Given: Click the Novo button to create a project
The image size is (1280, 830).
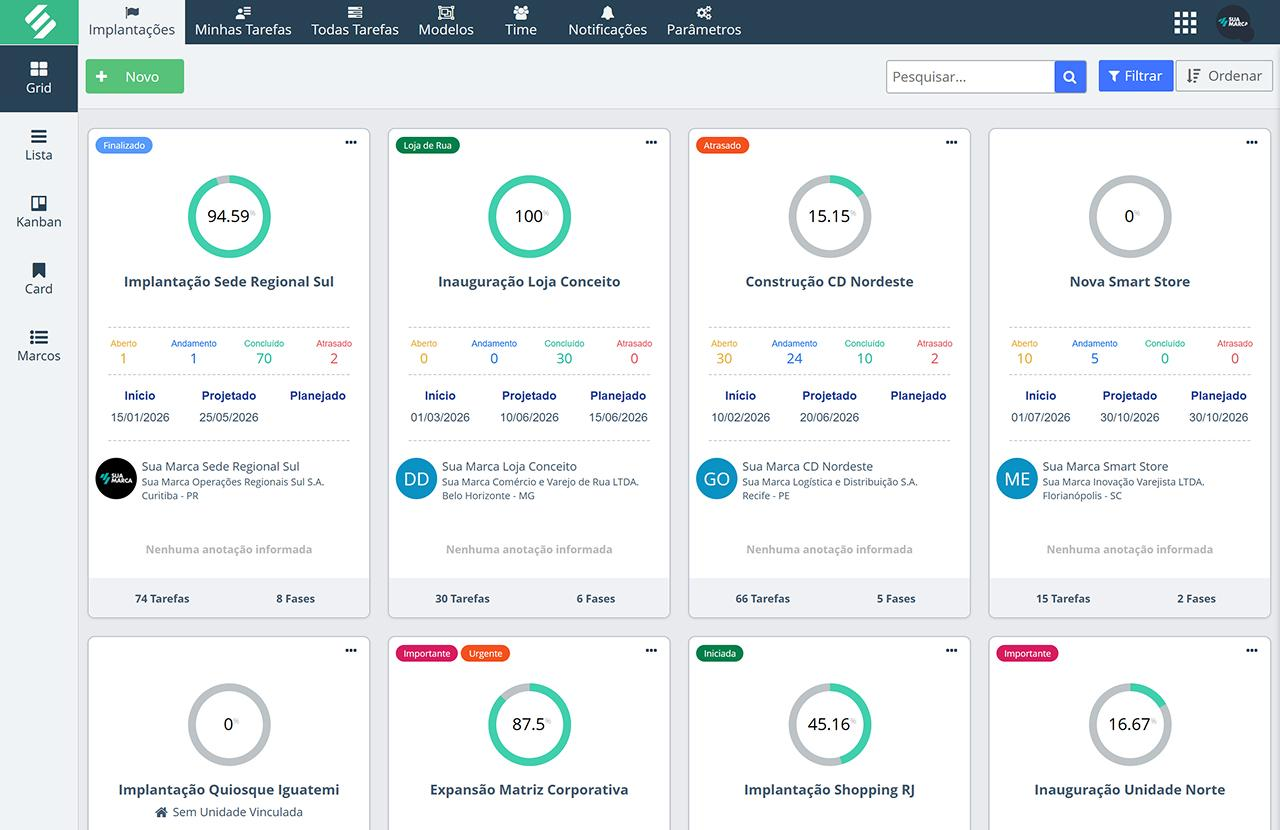Looking at the screenshot, I should coord(134,76).
